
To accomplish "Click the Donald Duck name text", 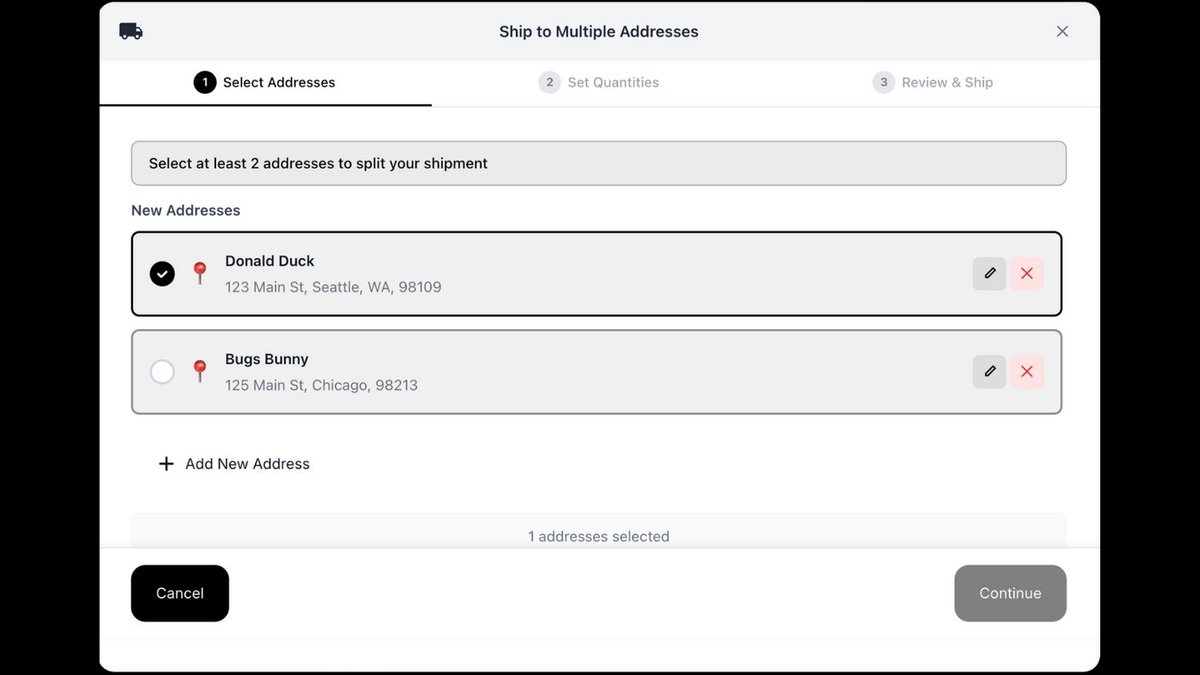I will pos(270,261).
